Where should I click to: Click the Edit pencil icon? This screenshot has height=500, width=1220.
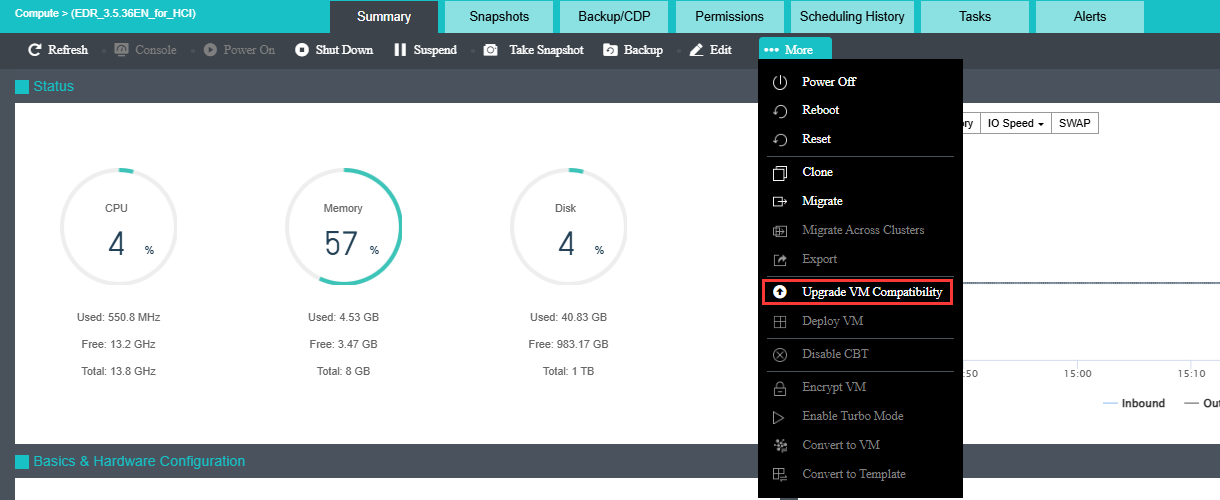coord(696,50)
